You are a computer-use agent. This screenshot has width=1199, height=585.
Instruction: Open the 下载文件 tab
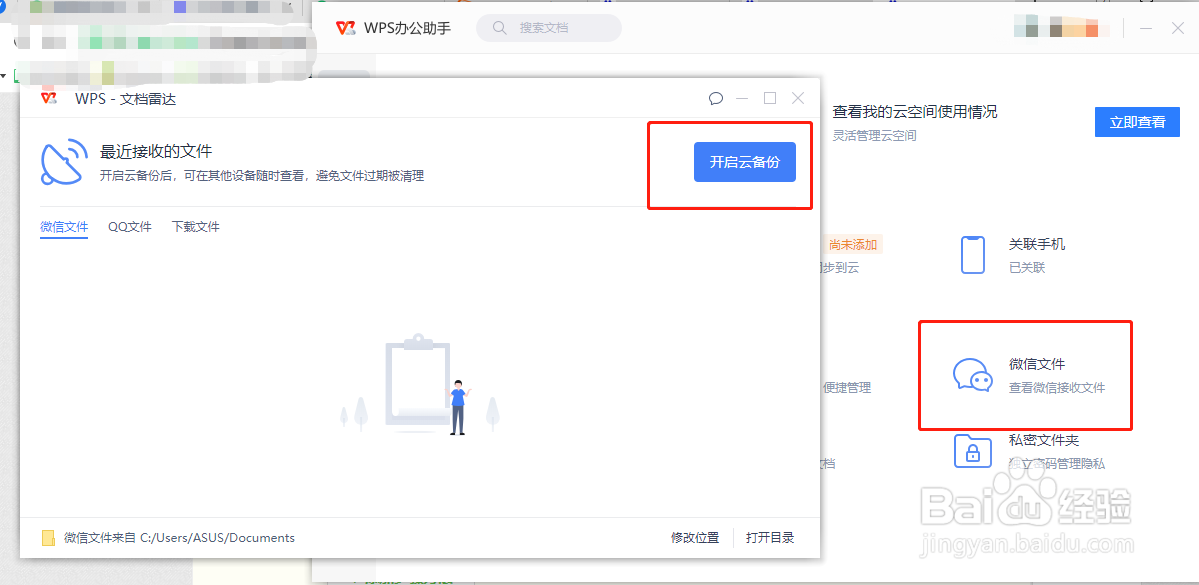196,226
